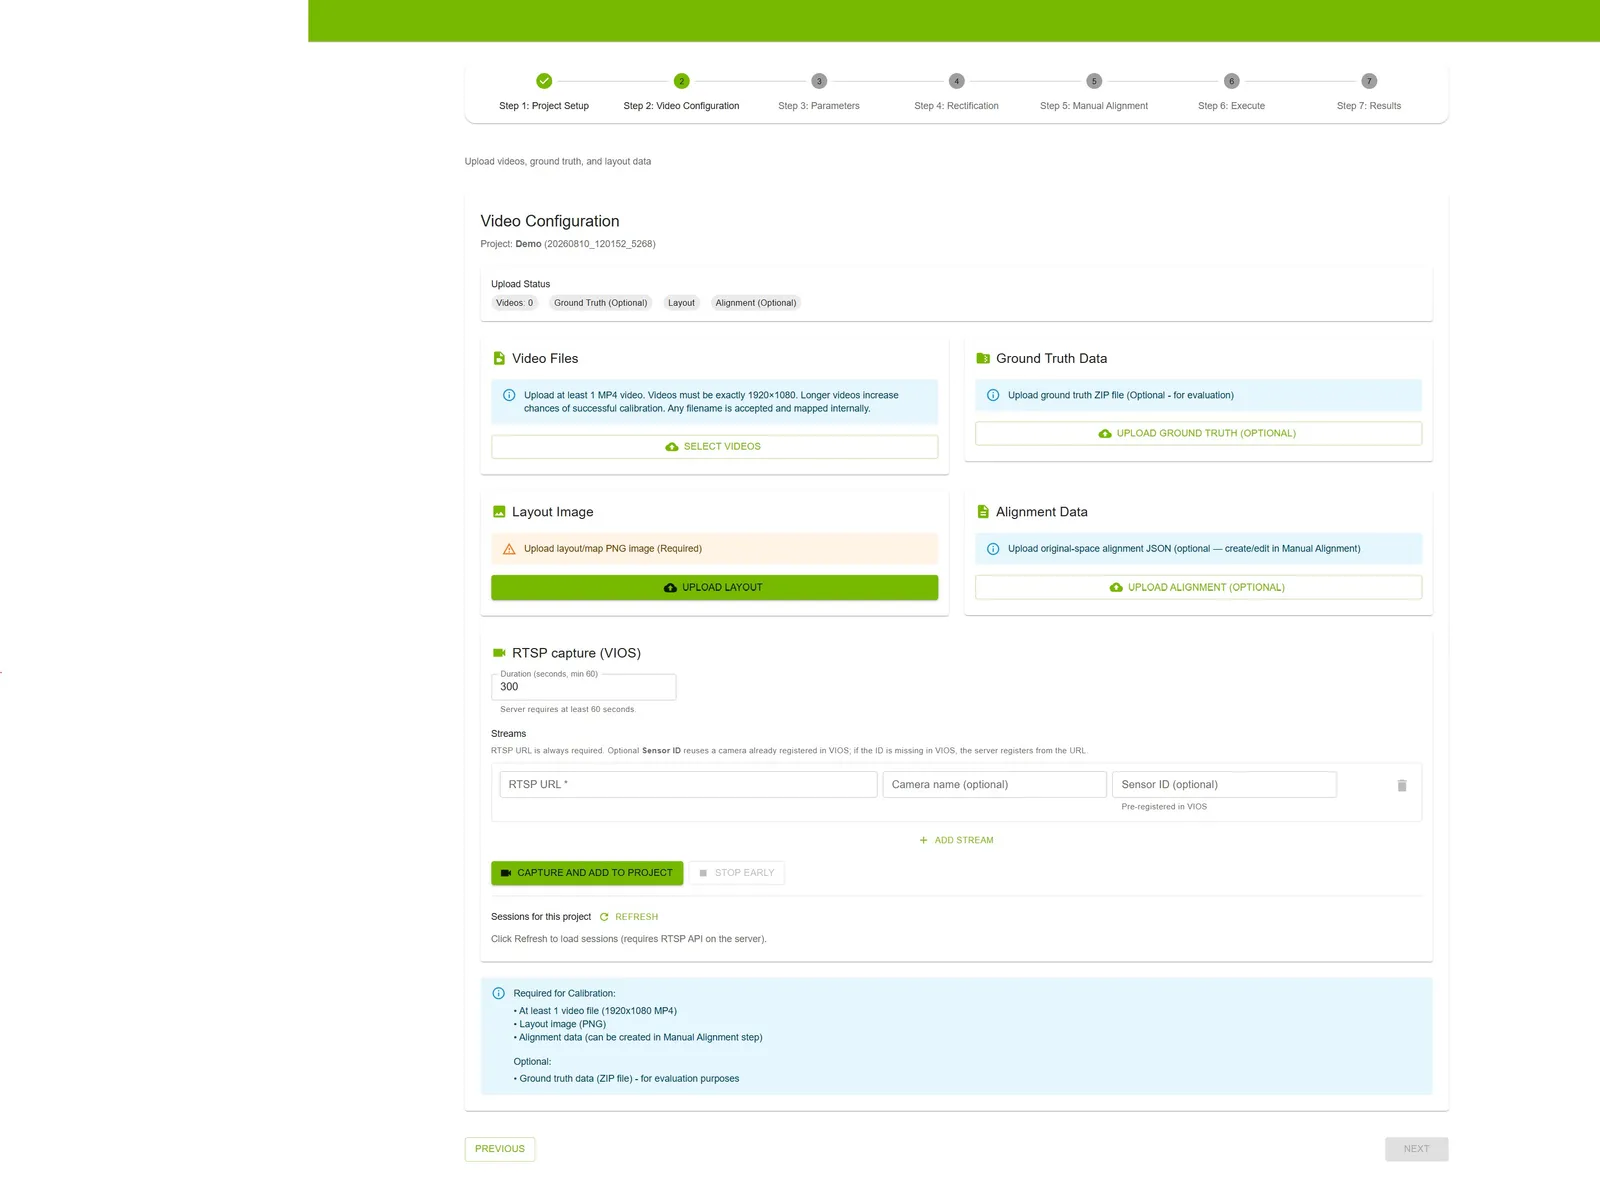Click the Alignment Data file icon
1600x1177 pixels.
[x=983, y=511]
